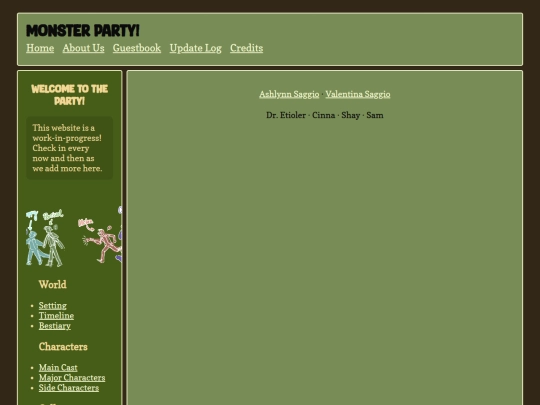Click the Characters section heading
The image size is (540, 405).
point(63,346)
